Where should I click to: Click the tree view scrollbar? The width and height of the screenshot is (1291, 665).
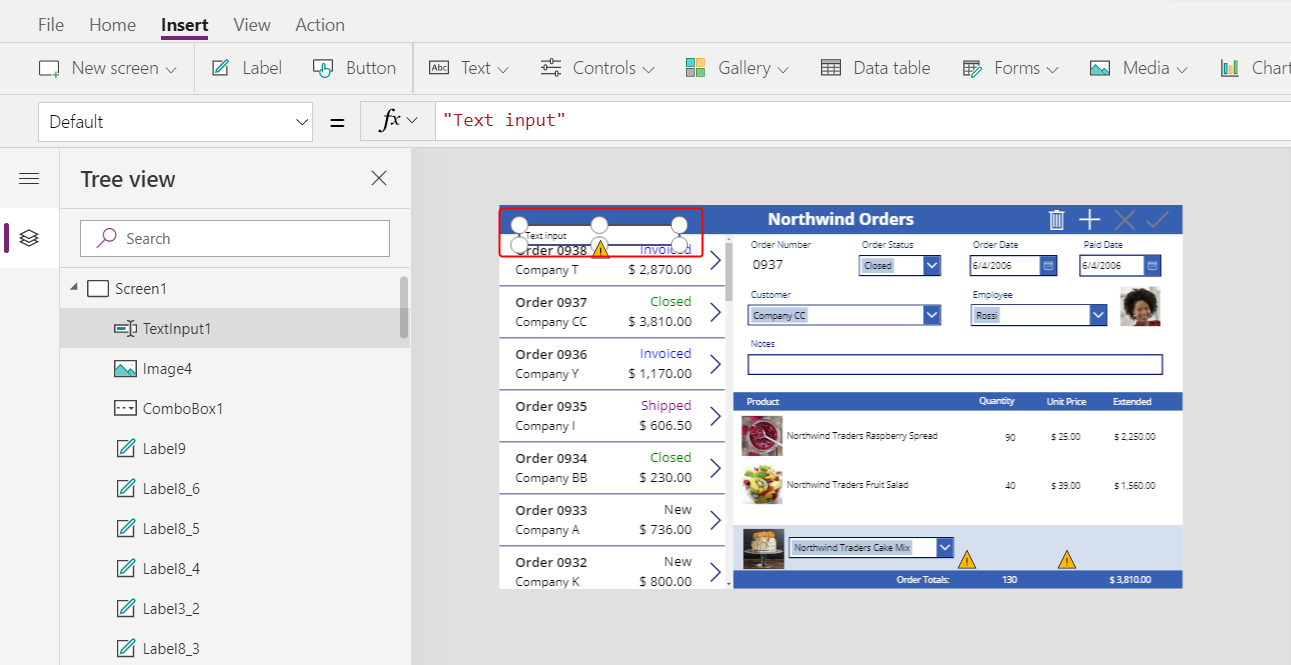point(404,307)
